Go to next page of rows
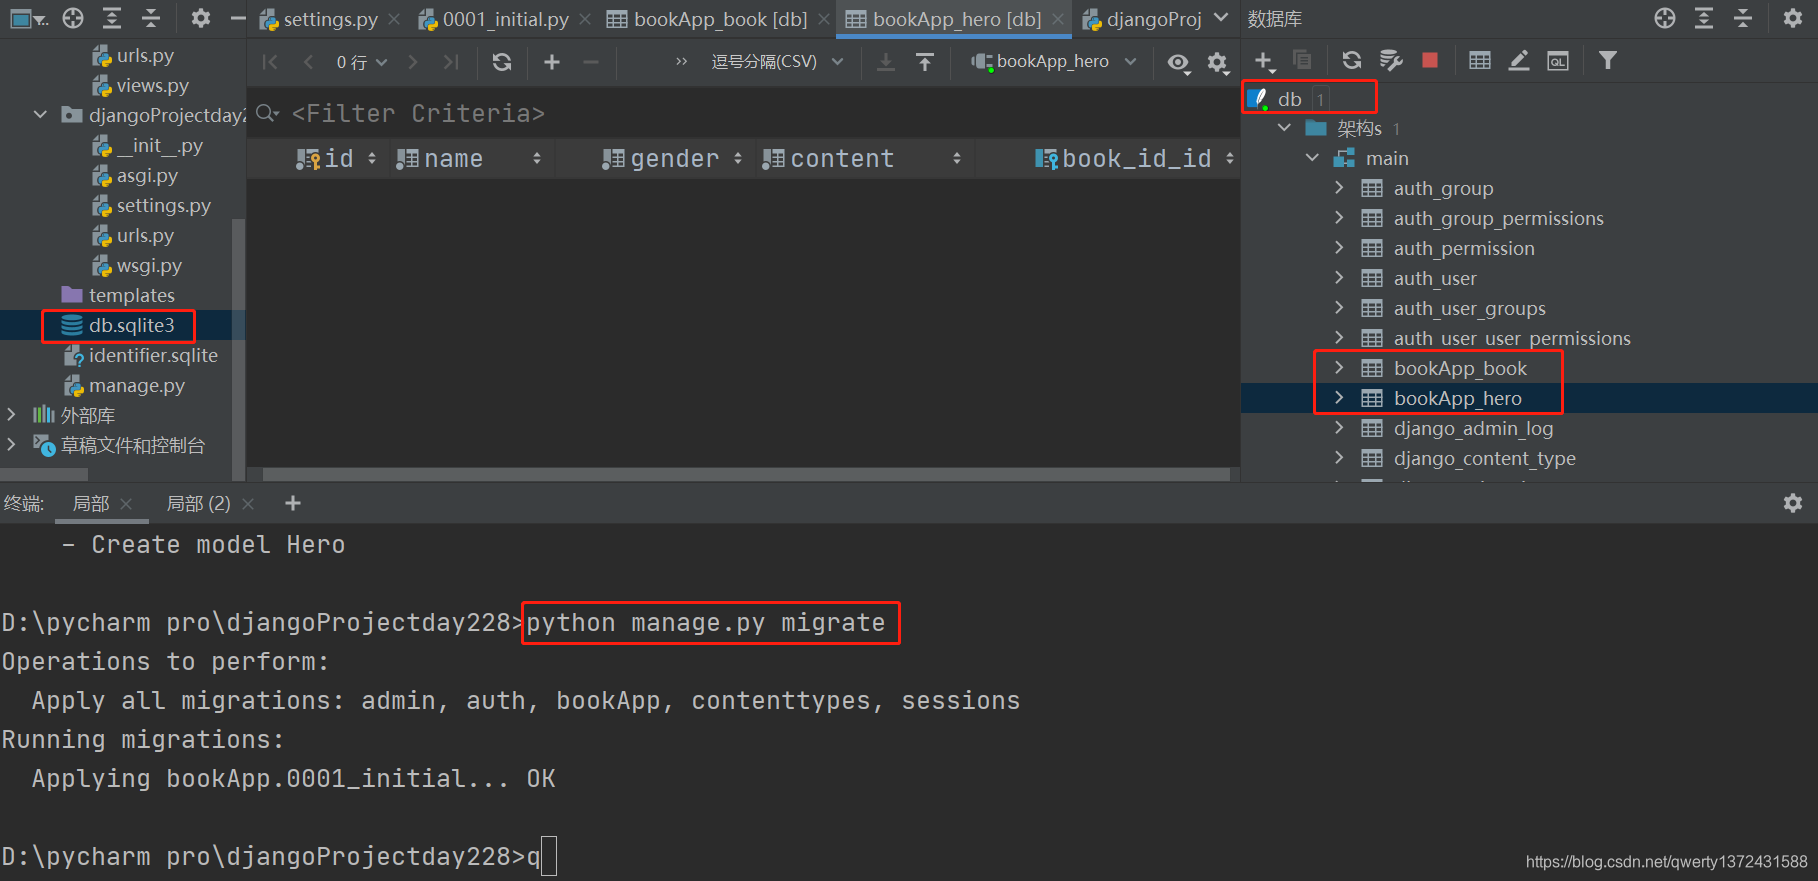 point(412,62)
